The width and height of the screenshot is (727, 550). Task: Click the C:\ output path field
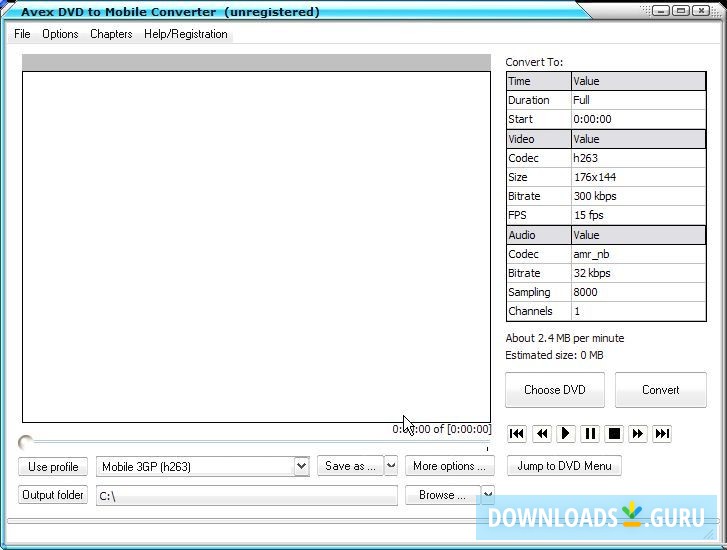[247, 496]
